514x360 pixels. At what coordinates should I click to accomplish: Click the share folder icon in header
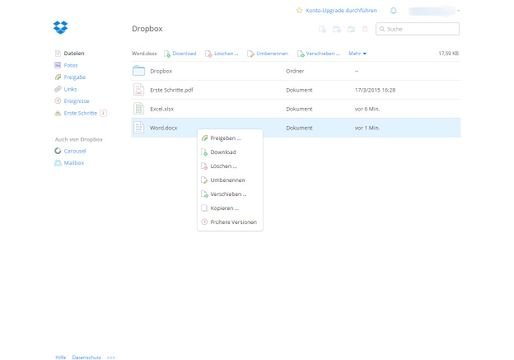coord(351,29)
